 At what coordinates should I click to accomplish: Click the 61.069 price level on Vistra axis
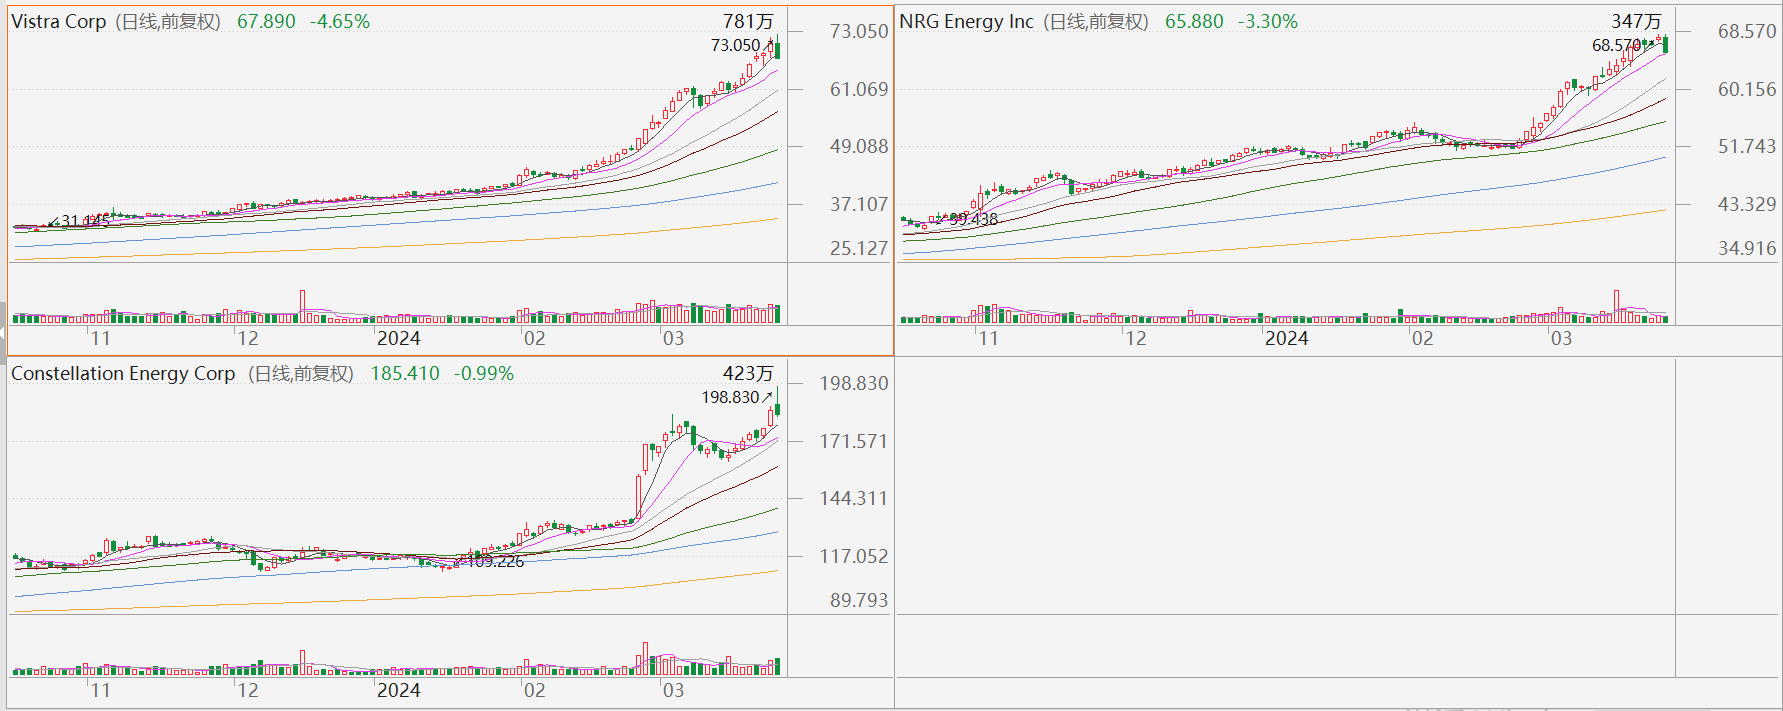coord(859,89)
